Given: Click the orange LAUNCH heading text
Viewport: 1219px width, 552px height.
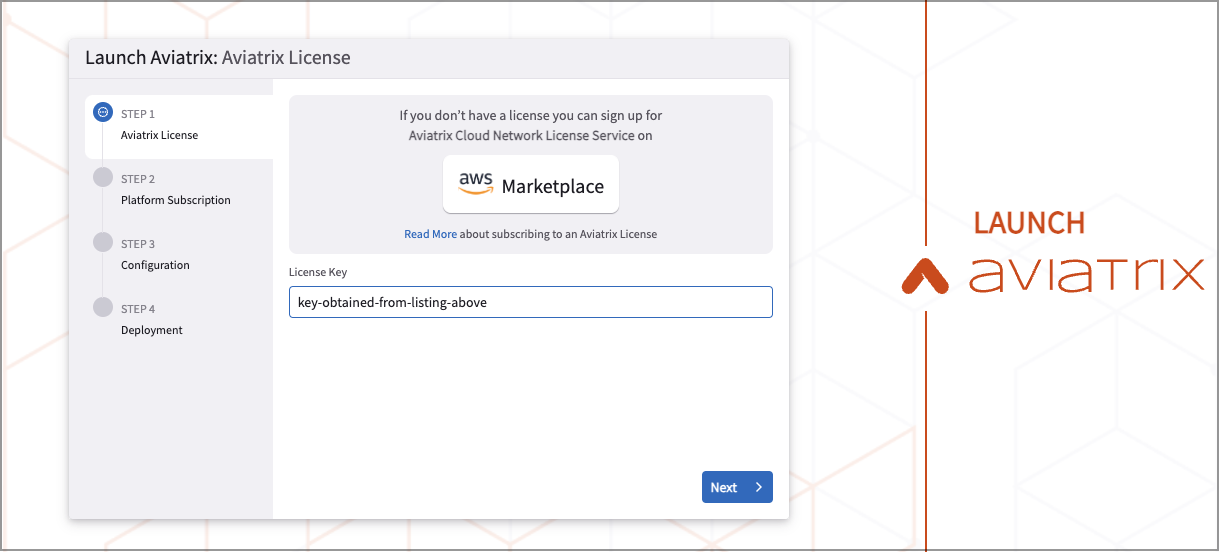Looking at the screenshot, I should [x=1029, y=223].
